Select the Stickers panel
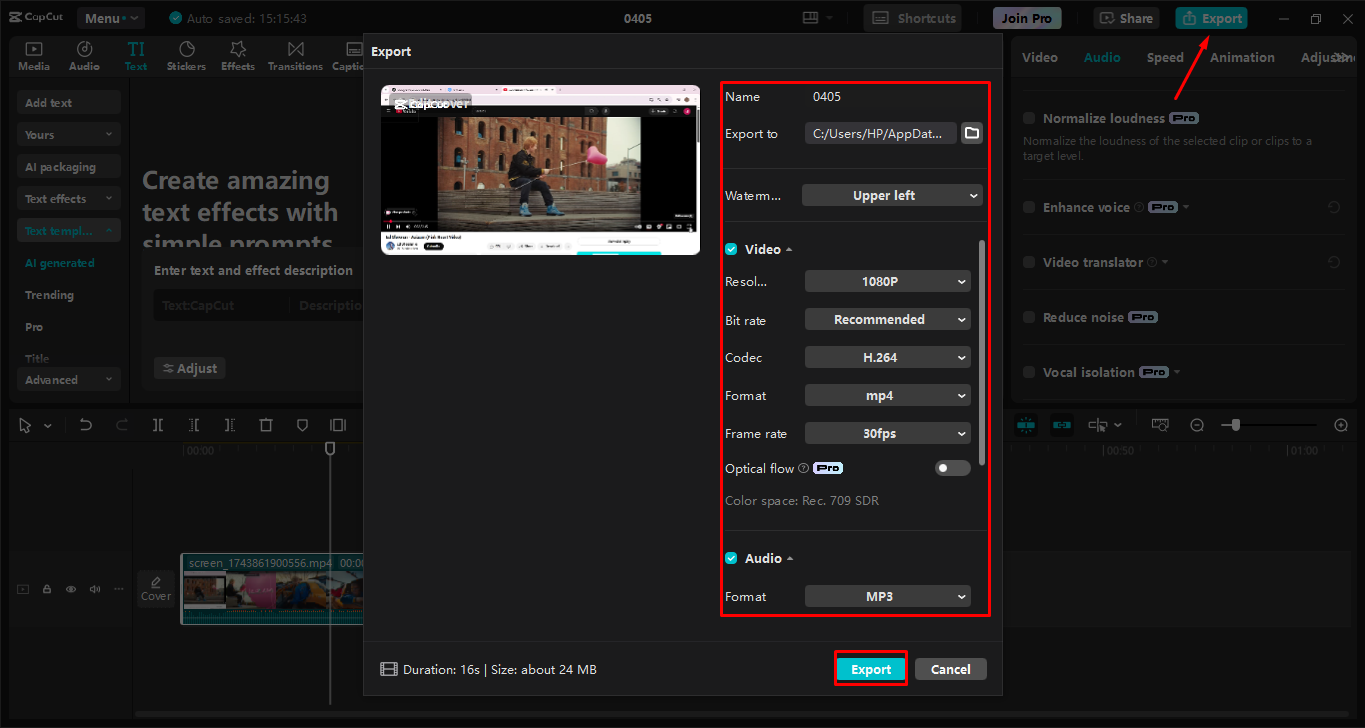The image size is (1365, 728). coord(186,55)
